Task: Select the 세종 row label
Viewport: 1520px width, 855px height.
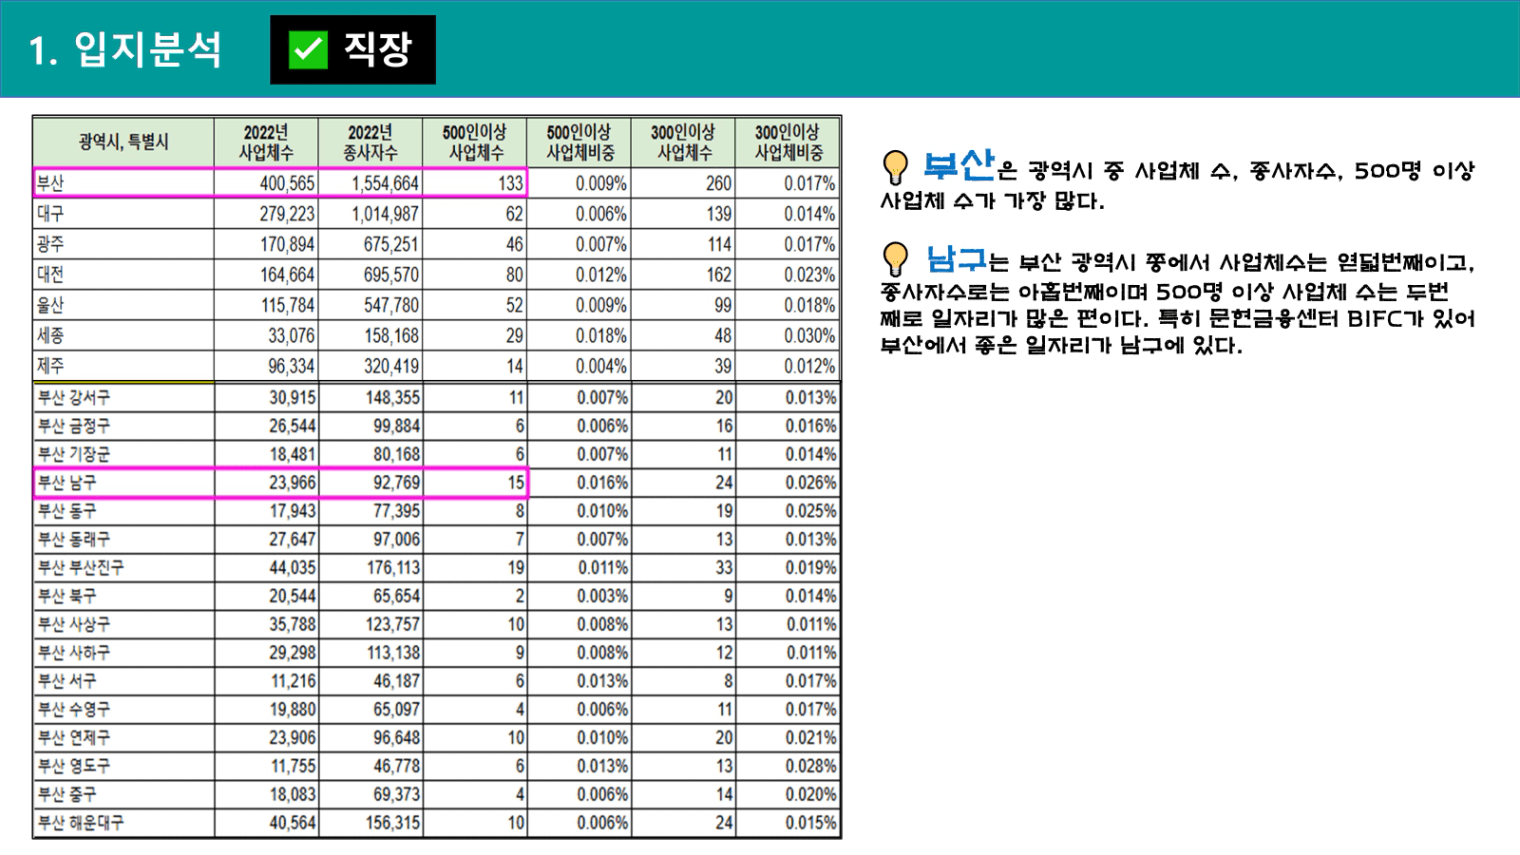Action: pyautogui.click(x=51, y=336)
